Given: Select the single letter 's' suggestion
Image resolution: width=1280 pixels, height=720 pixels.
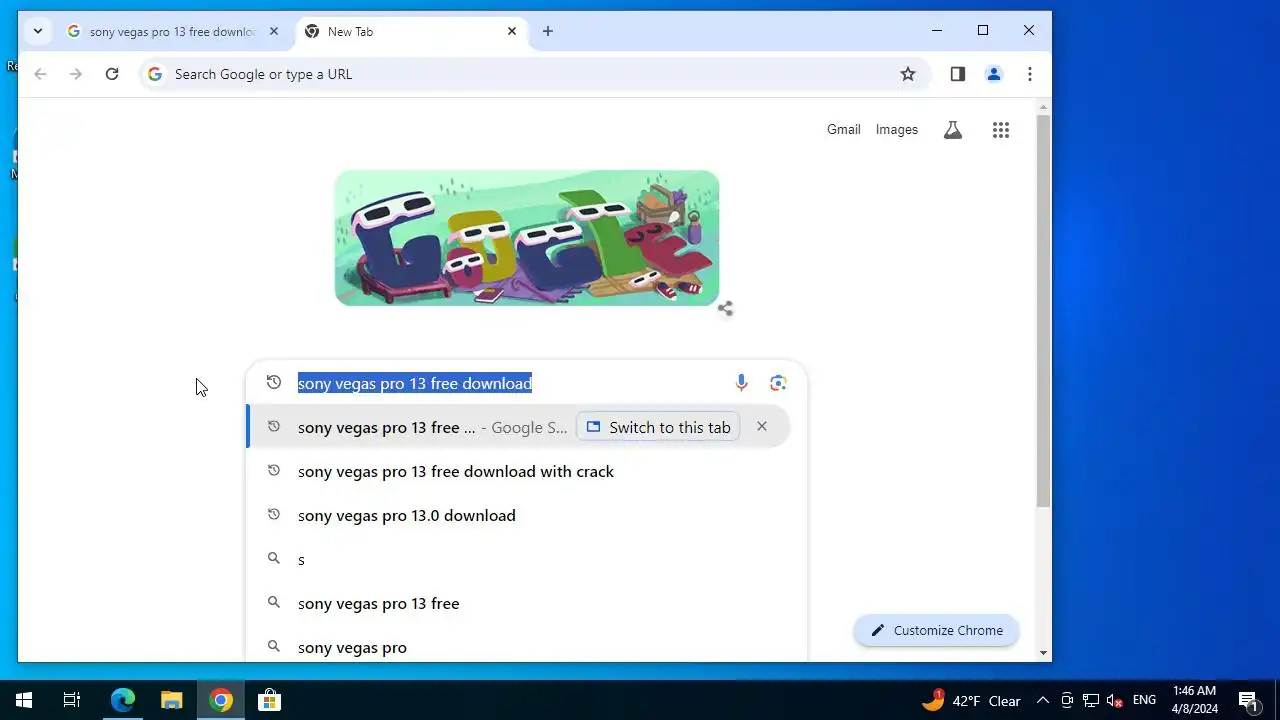Looking at the screenshot, I should (518, 559).
